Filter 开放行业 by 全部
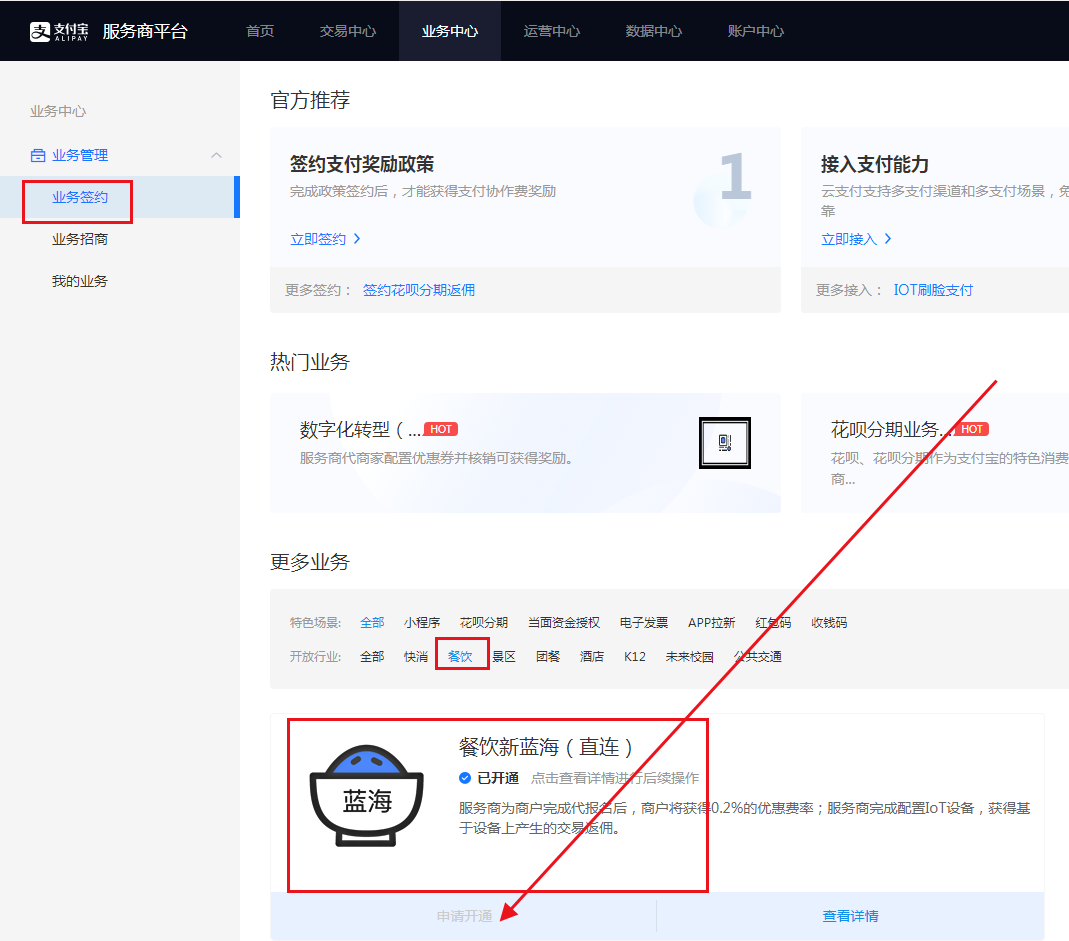This screenshot has width=1069, height=941. pyautogui.click(x=372, y=657)
